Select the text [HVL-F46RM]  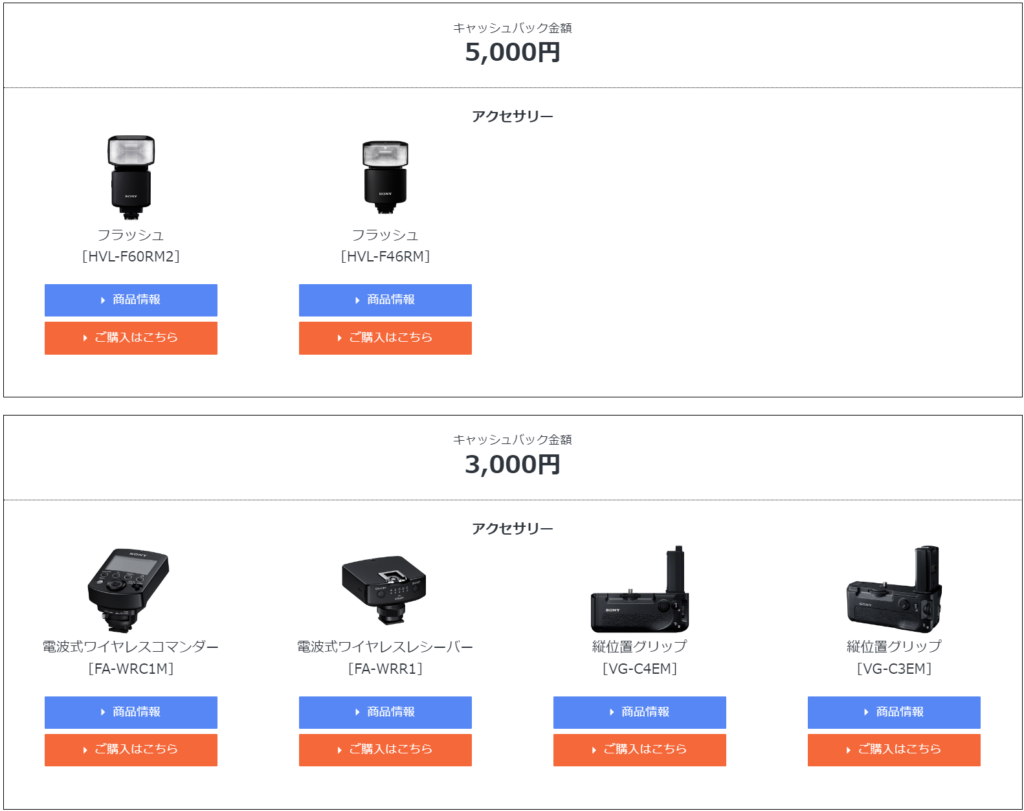(385, 256)
